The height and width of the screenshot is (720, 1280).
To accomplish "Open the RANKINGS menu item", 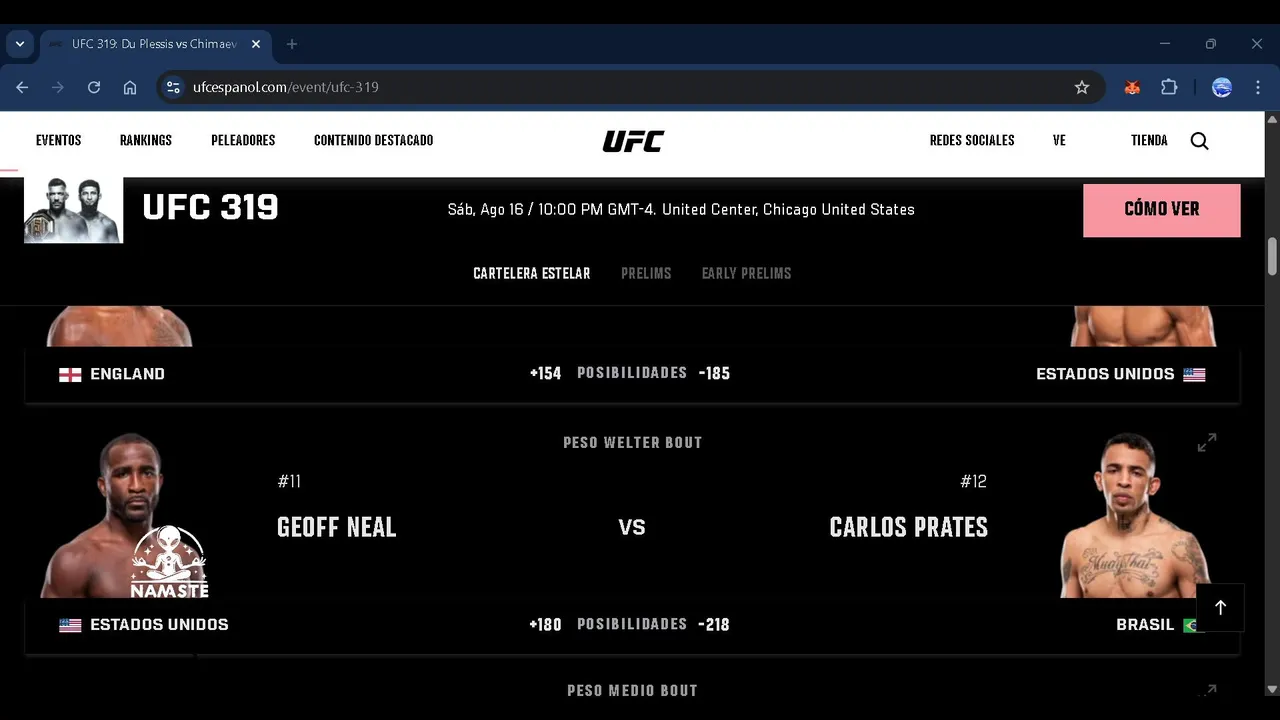I will tap(146, 140).
